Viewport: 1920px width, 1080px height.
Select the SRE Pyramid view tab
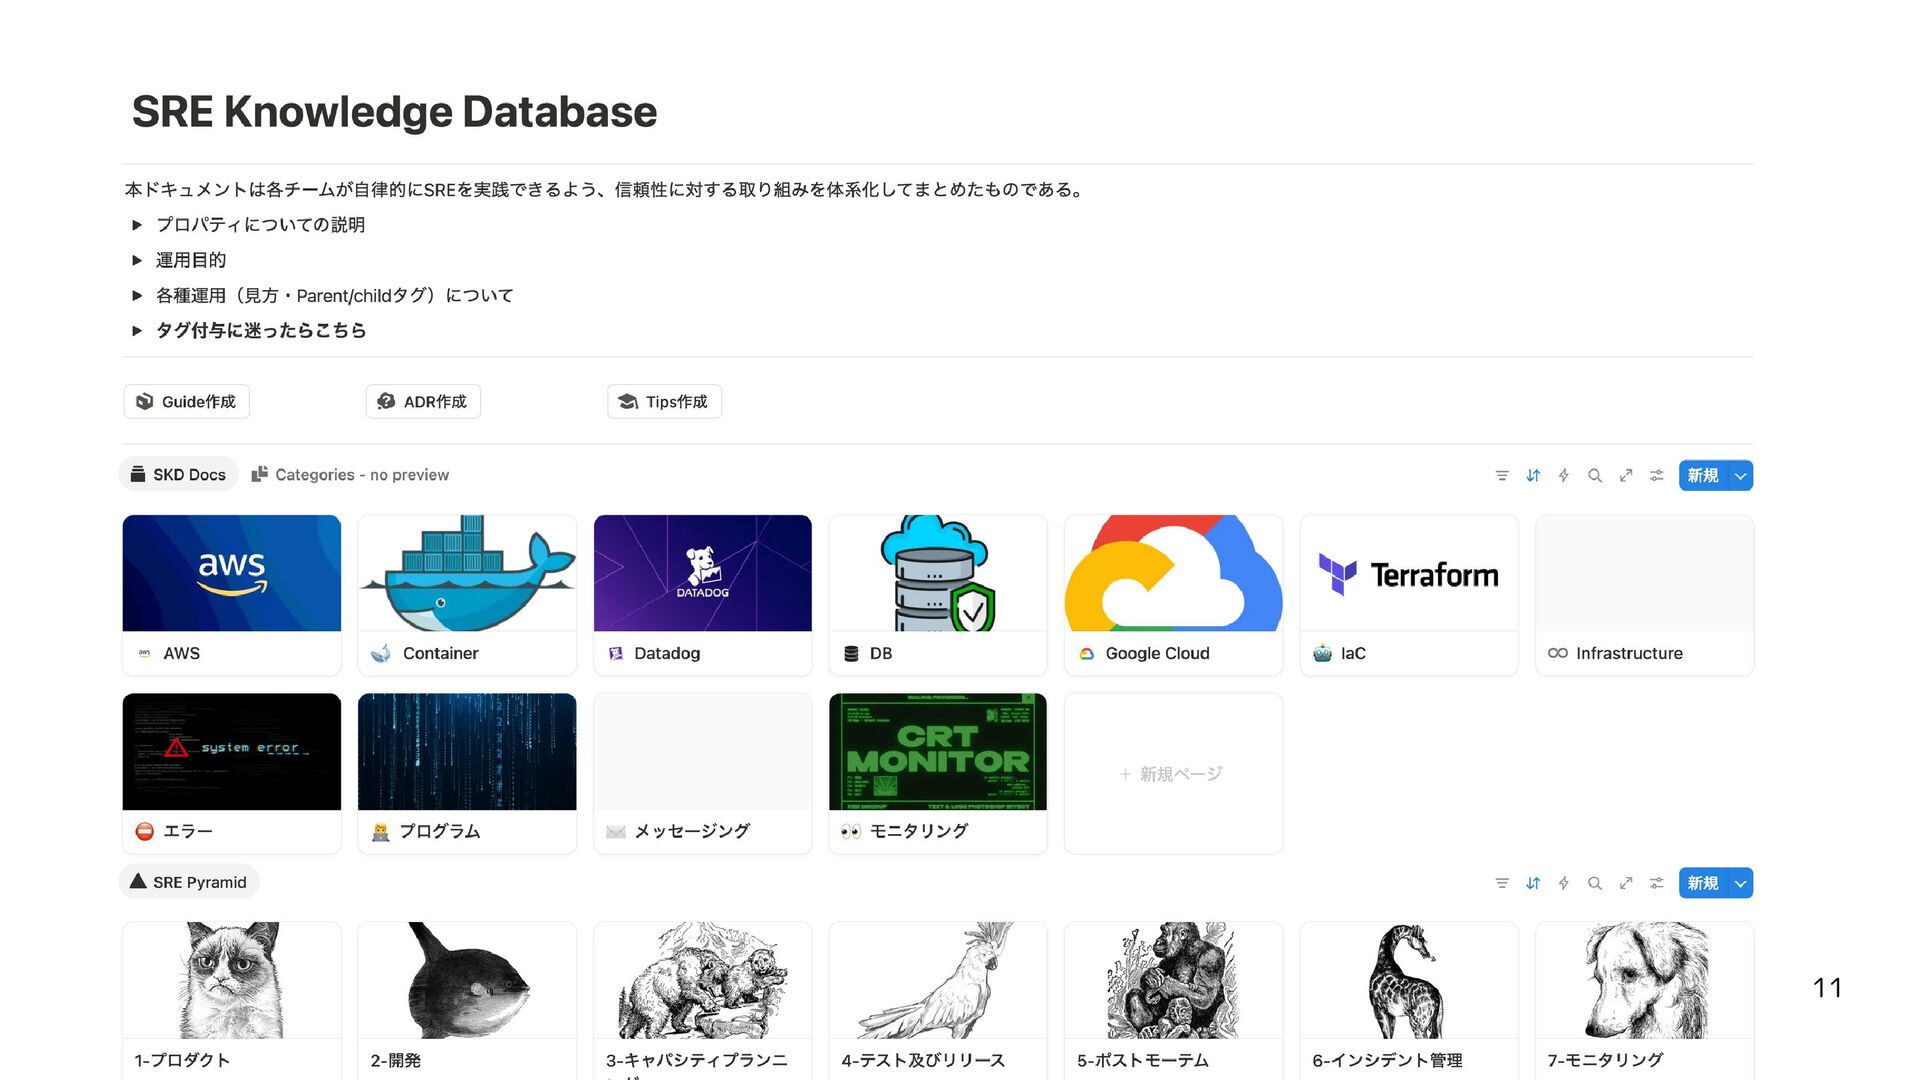click(188, 882)
